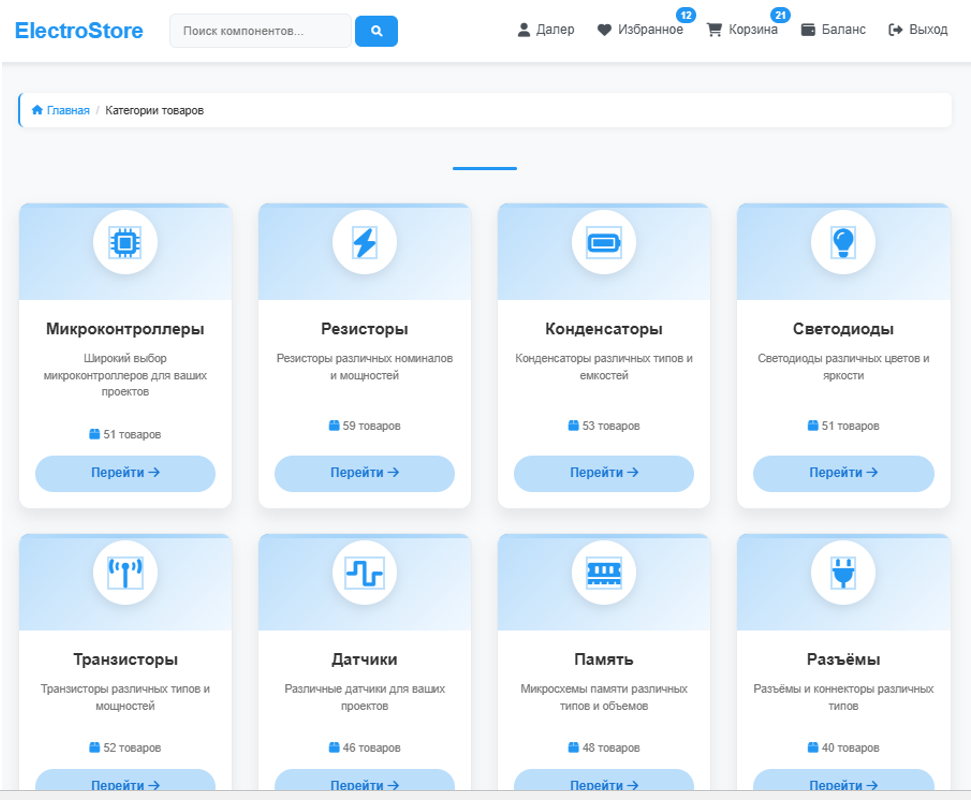
Task: Go to Резисторы via Перейти button
Action: coord(365,473)
